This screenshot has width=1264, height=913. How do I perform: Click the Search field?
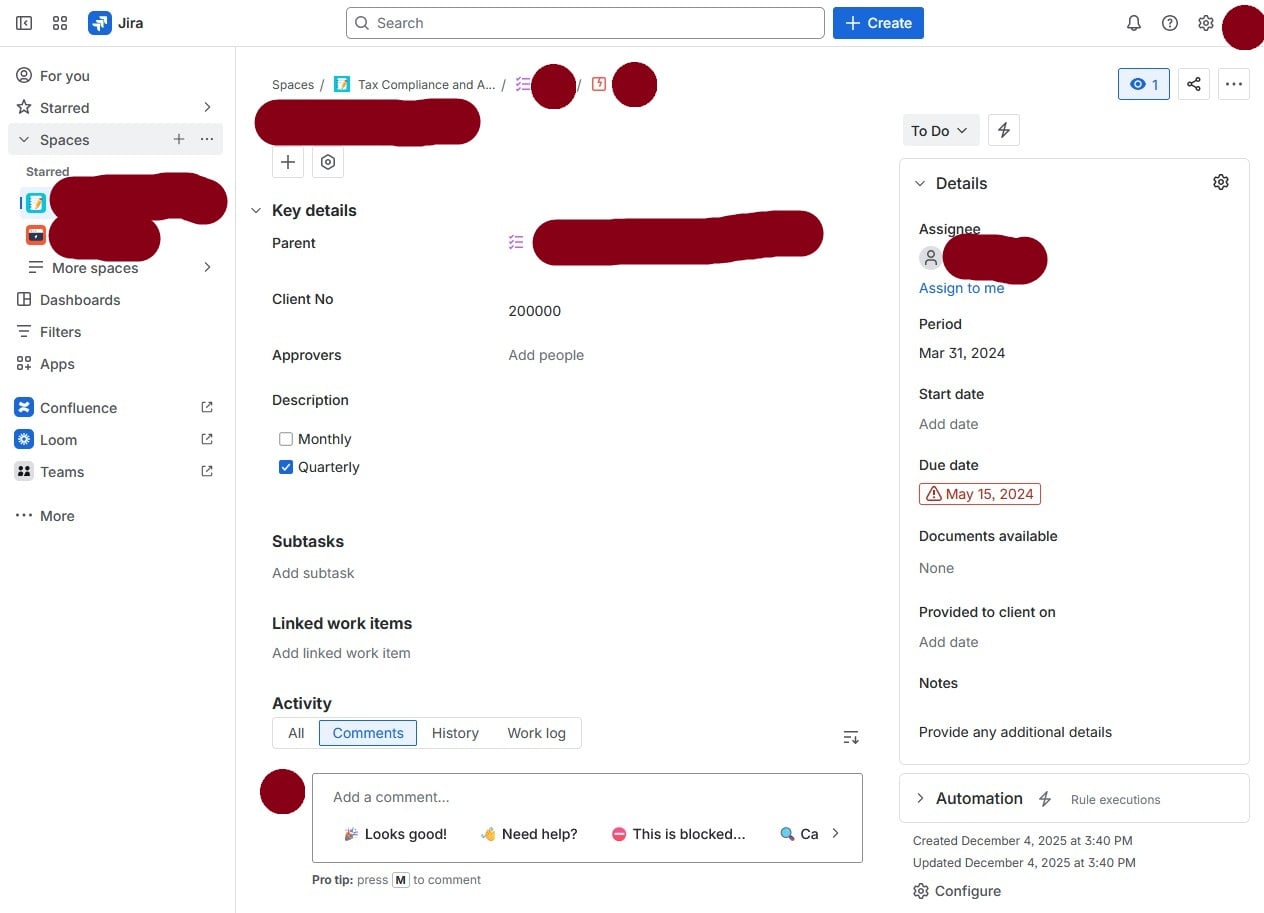click(x=585, y=23)
